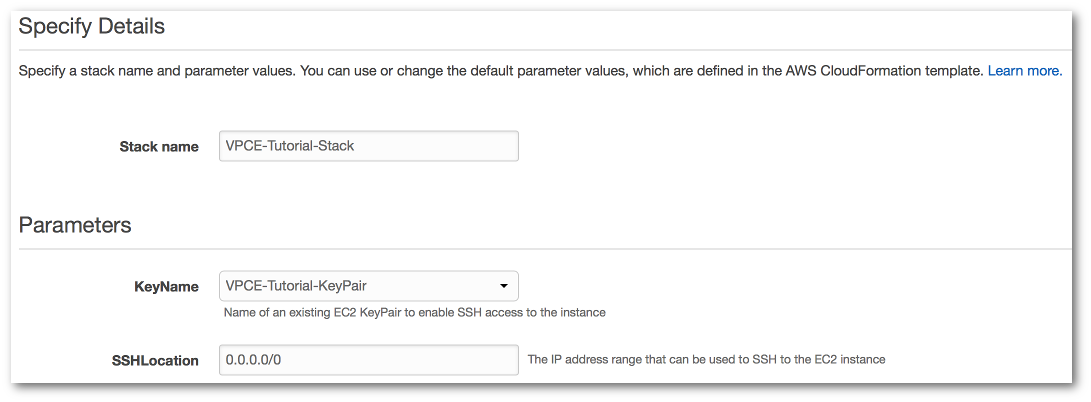The height and width of the screenshot is (402, 1091).
Task: Click the SSH IP address range description
Action: [x=706, y=359]
